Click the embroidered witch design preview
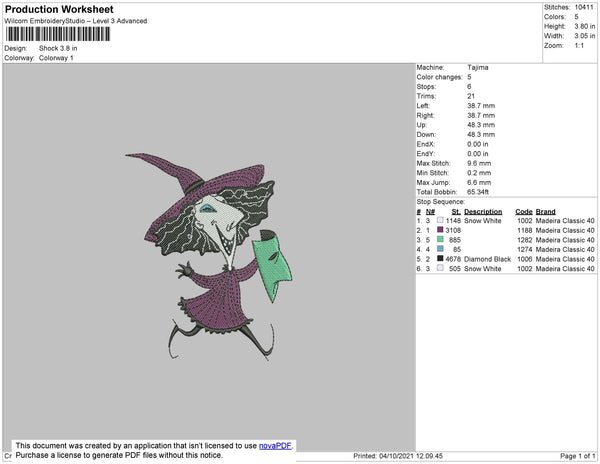The image size is (600, 464). pos(209,256)
